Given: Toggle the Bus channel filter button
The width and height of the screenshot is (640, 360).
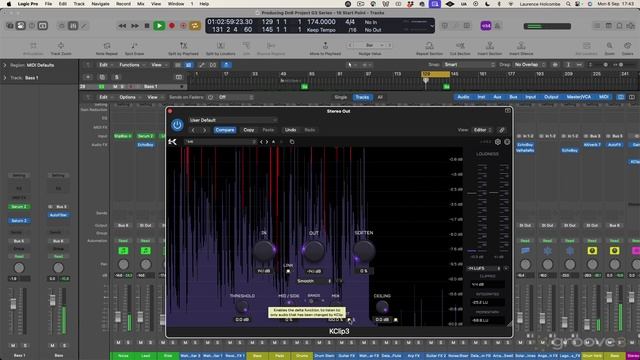Looking at the screenshot, I should point(513,97).
